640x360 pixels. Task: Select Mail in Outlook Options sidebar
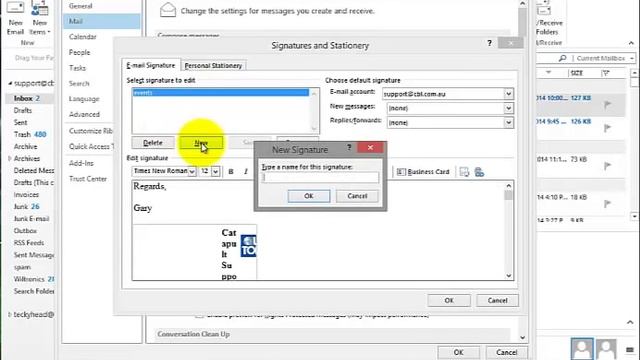pos(102,21)
